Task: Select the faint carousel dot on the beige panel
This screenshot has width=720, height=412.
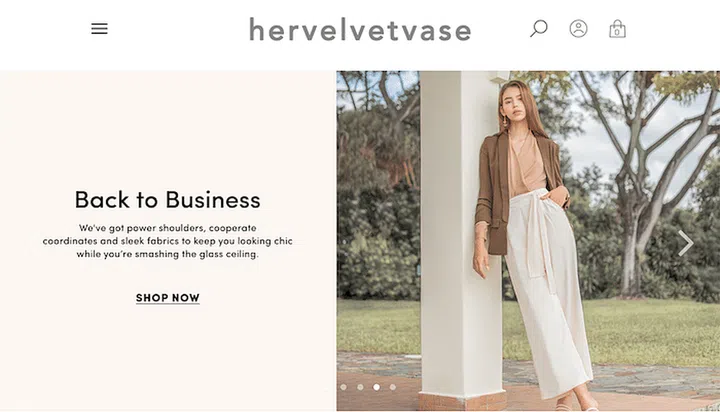Action: [327, 387]
